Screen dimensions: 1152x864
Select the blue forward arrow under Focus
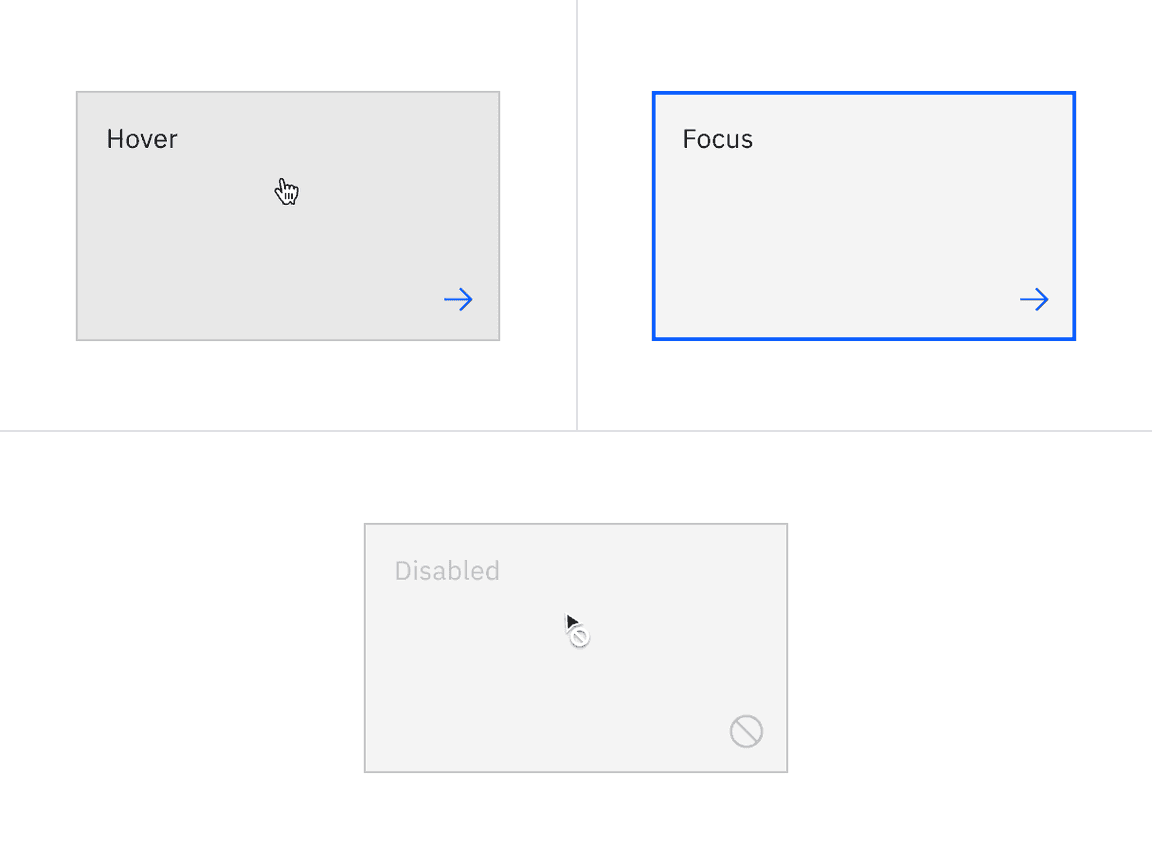coord(1034,299)
